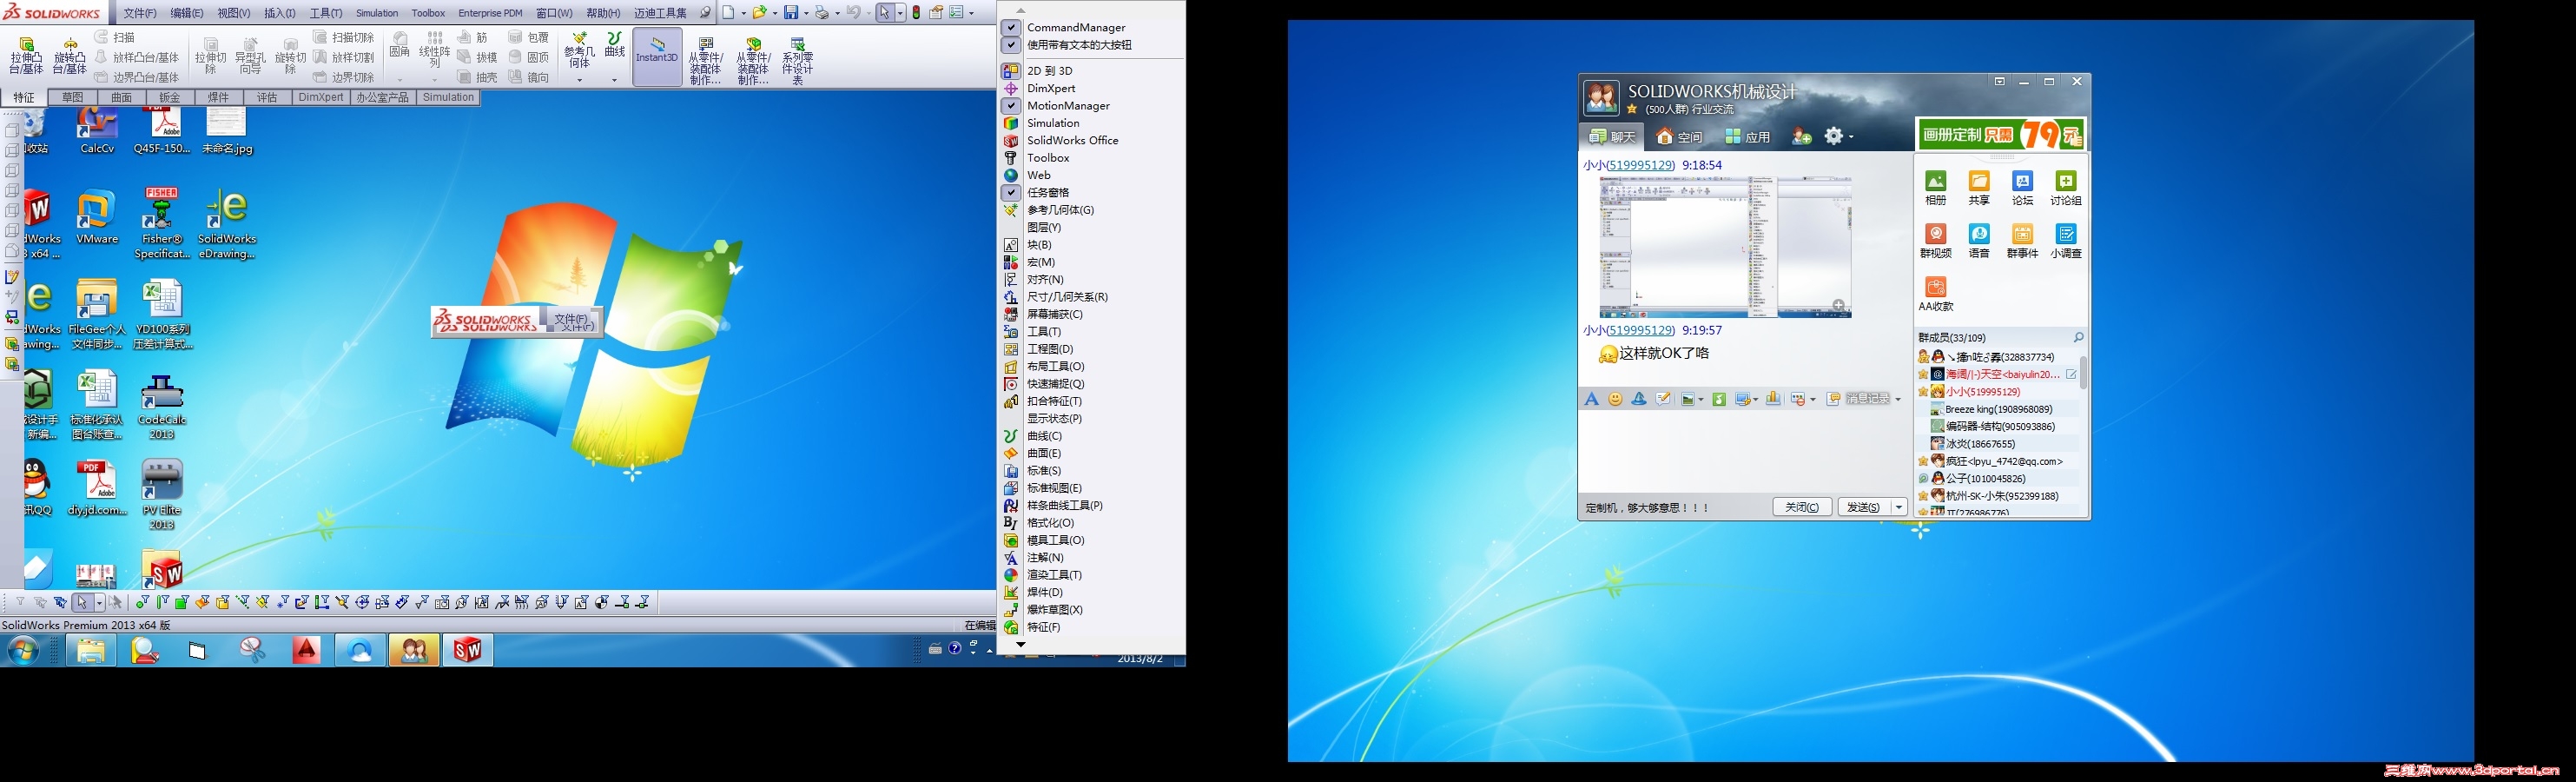Open the 应用 apps tab in QQ group
The height and width of the screenshot is (782, 2576).
[x=1747, y=137]
